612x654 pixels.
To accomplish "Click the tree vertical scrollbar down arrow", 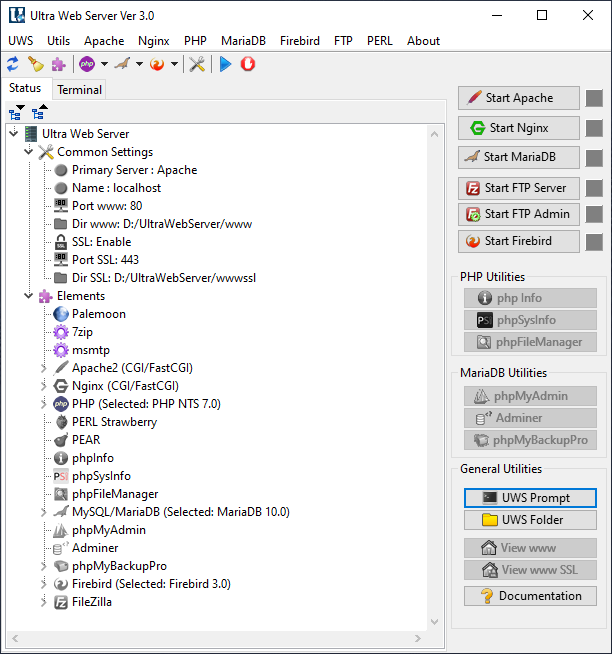I will pos(434,622).
